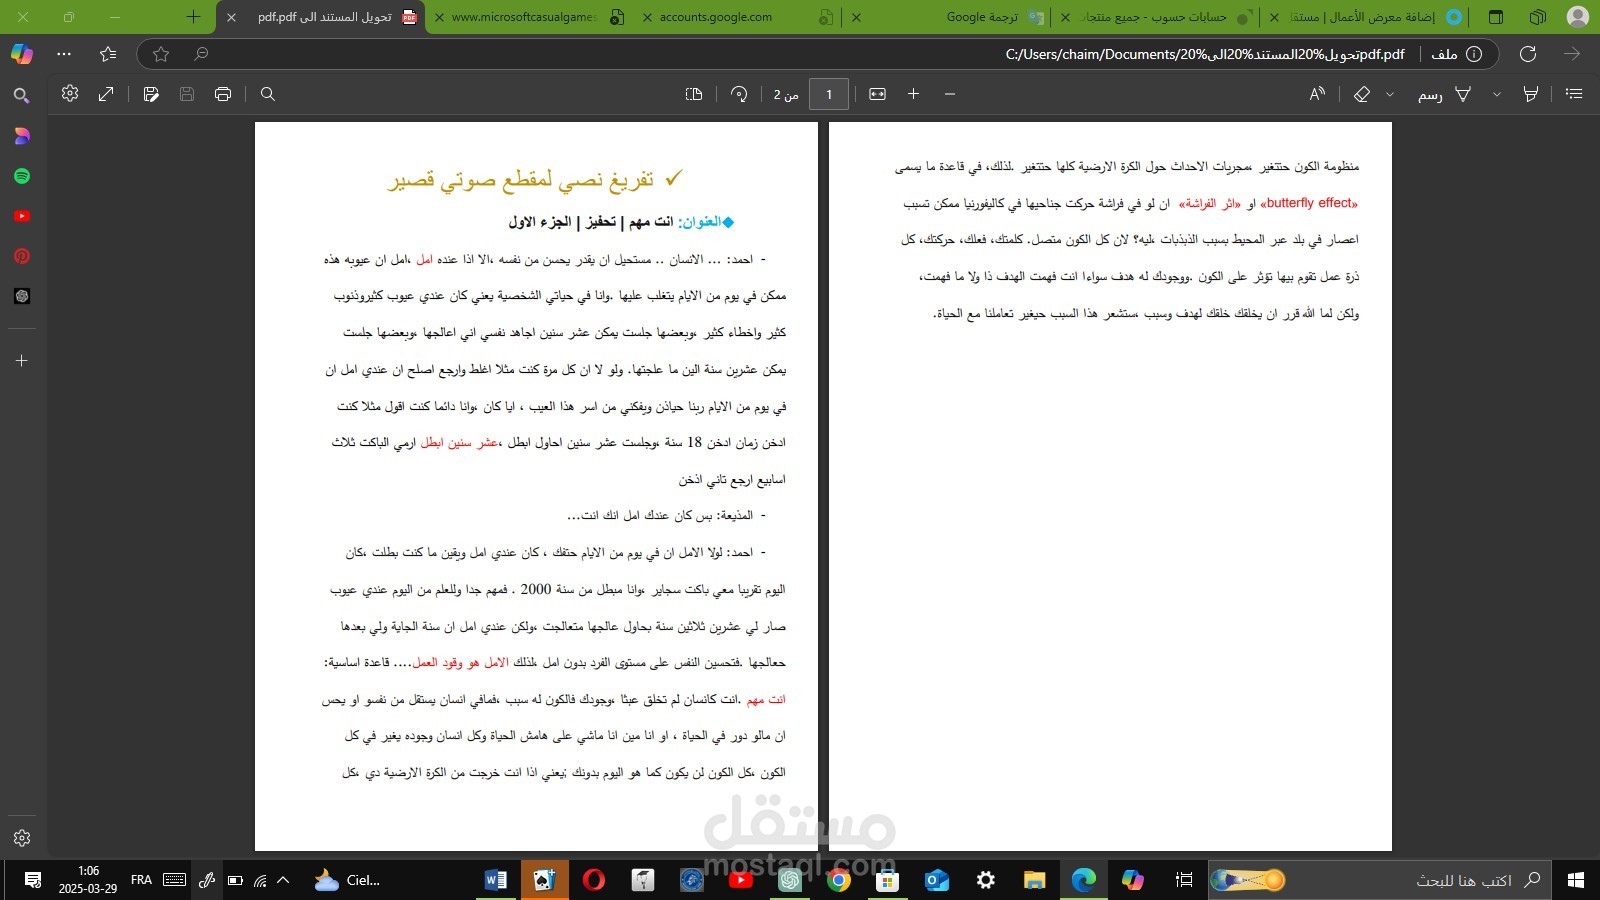Click the FRA language indicator
The height and width of the screenshot is (900, 1600).
pyautogui.click(x=141, y=880)
